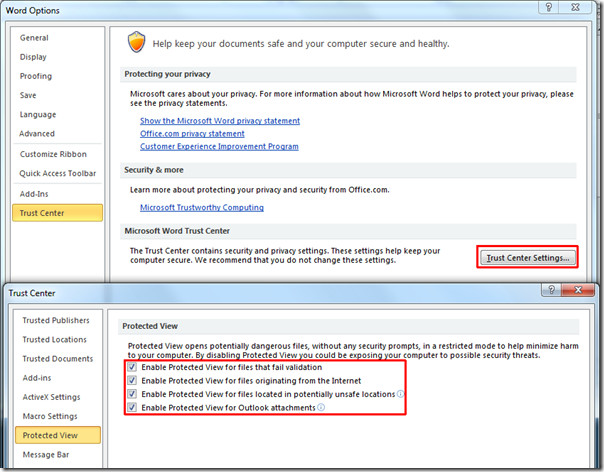The width and height of the screenshot is (604, 472).
Task: Open Quick Access Toolbar options
Action: coord(57,173)
